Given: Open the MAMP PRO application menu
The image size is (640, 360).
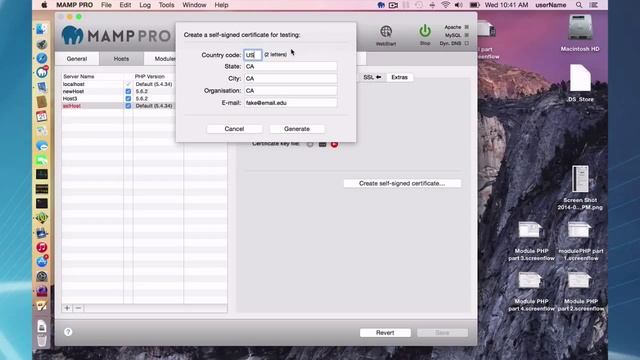Looking at the screenshot, I should pyautogui.click(x=74, y=5).
